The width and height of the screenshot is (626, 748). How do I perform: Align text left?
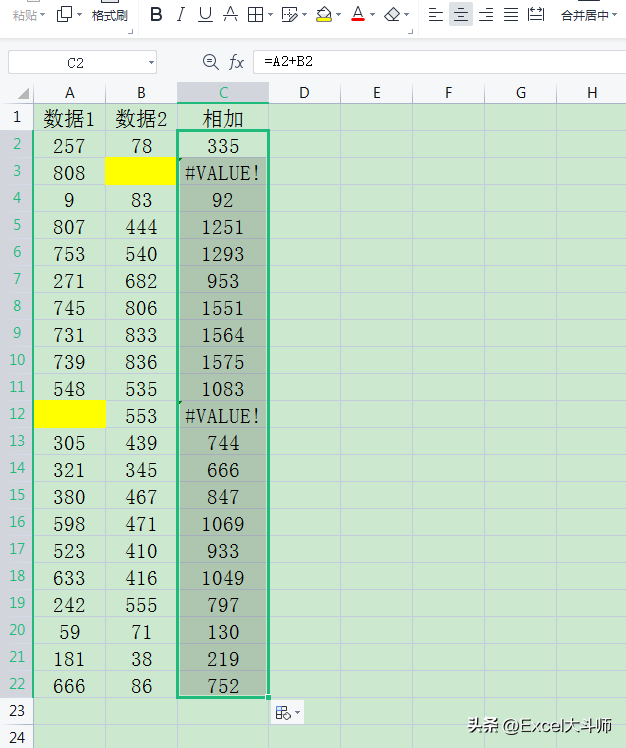(436, 15)
